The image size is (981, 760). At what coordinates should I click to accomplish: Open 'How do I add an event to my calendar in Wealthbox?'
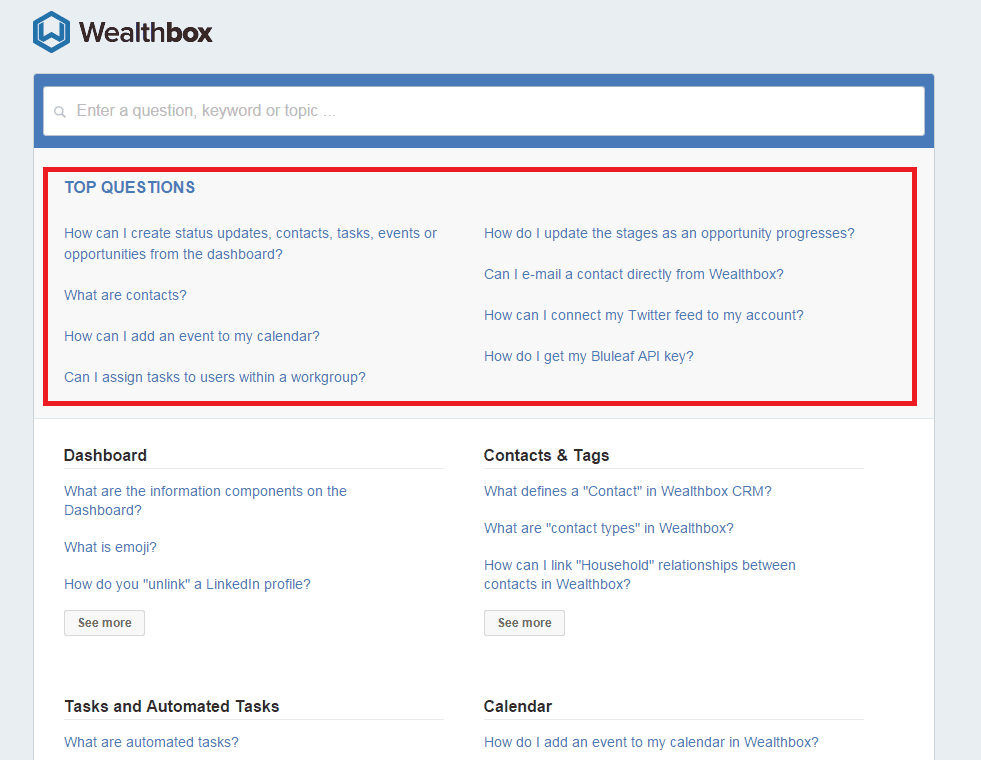pyautogui.click(x=651, y=742)
